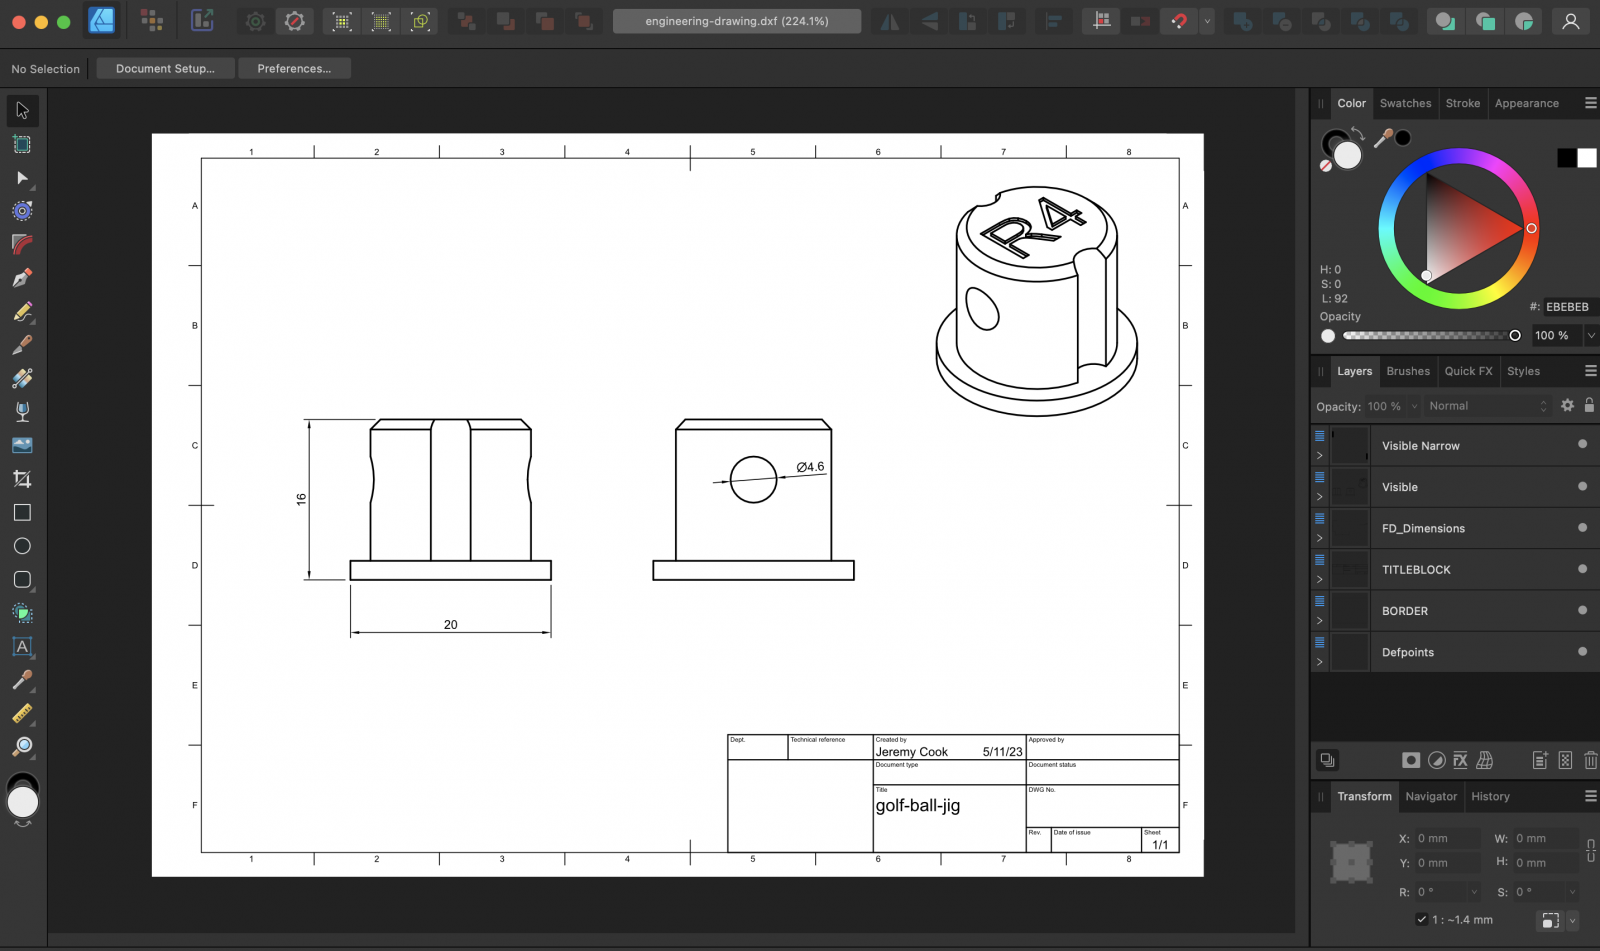Switch to the Swatches tab
The height and width of the screenshot is (951, 1600).
coord(1405,103)
